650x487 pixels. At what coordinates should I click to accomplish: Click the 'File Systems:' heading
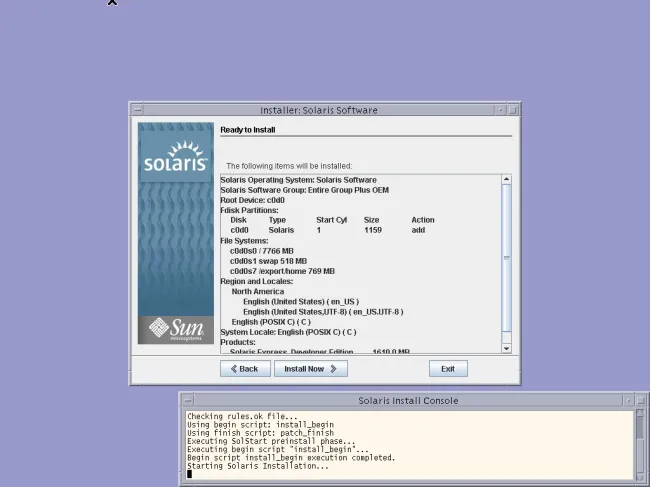(244, 241)
